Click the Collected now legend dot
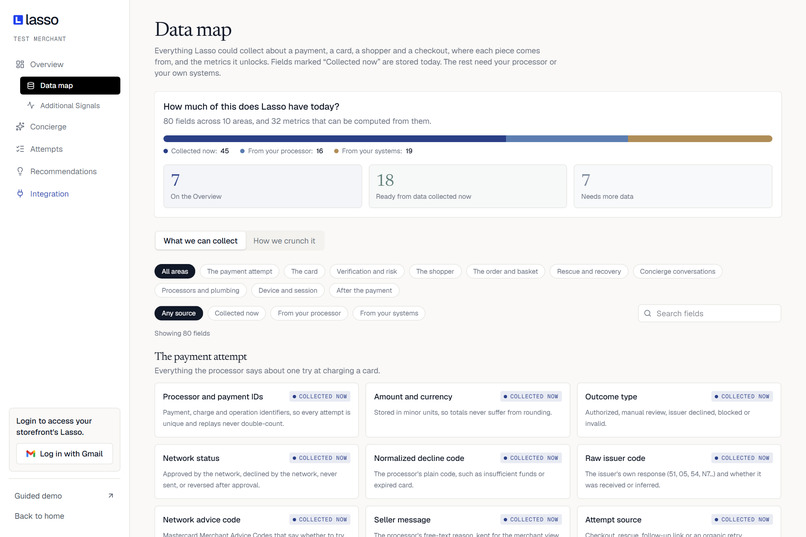The width and height of the screenshot is (806, 537). coord(166,151)
